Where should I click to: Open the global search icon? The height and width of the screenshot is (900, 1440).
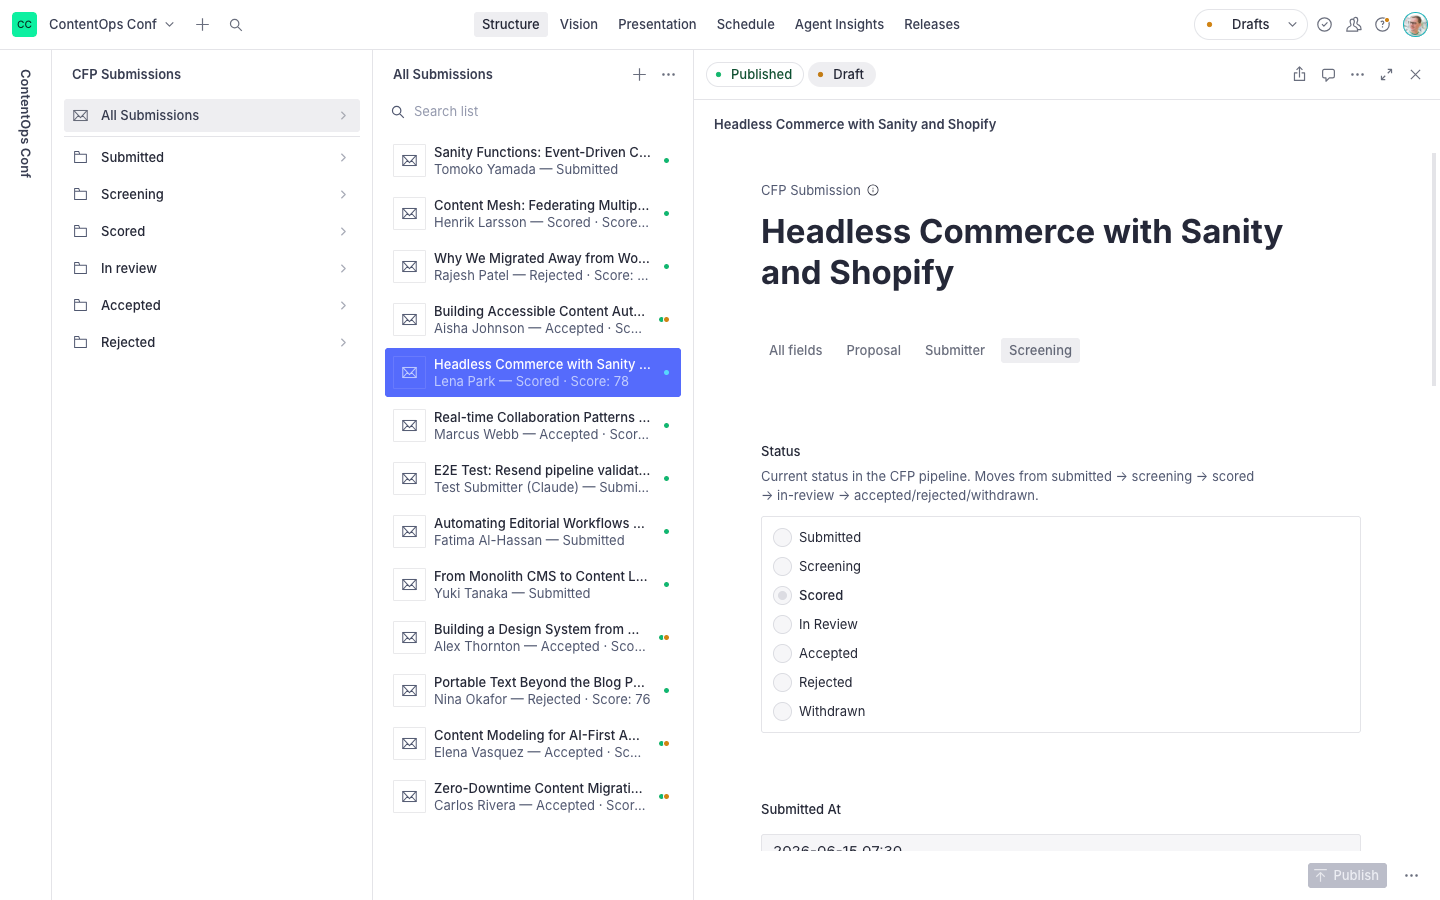tap(236, 24)
